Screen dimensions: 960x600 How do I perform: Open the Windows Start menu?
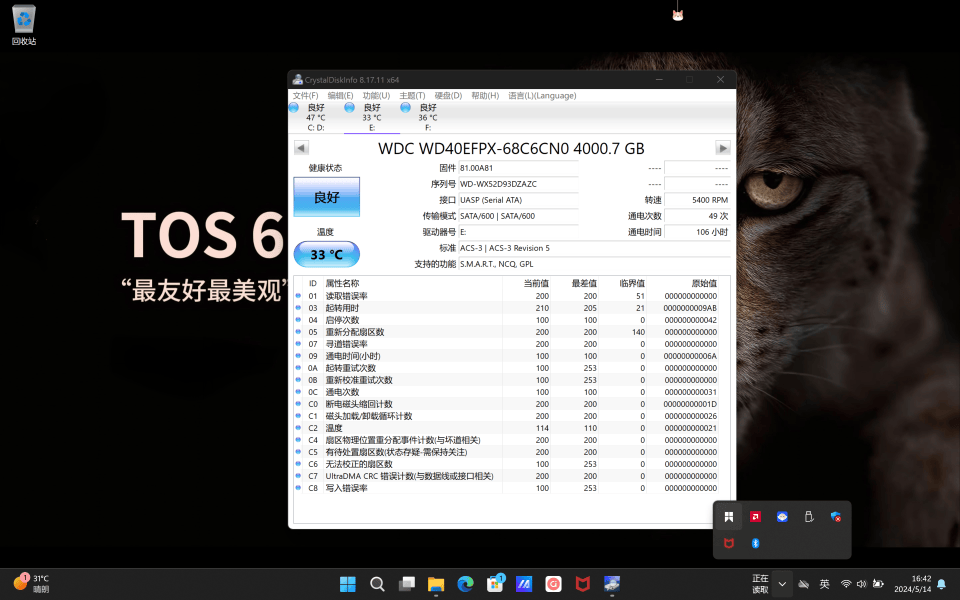(x=348, y=584)
